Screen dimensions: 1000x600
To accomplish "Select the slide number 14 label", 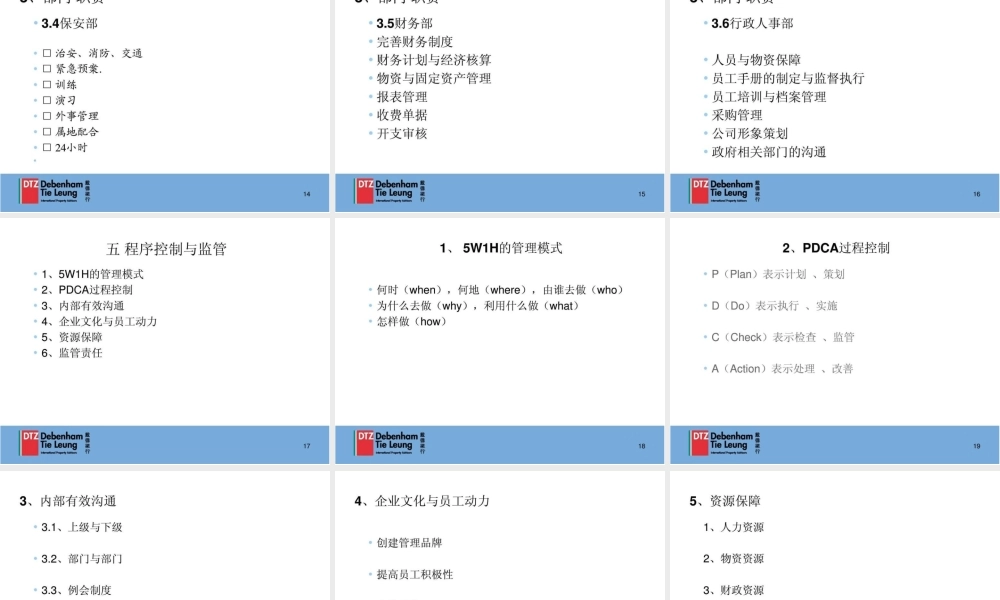I will pyautogui.click(x=307, y=194).
